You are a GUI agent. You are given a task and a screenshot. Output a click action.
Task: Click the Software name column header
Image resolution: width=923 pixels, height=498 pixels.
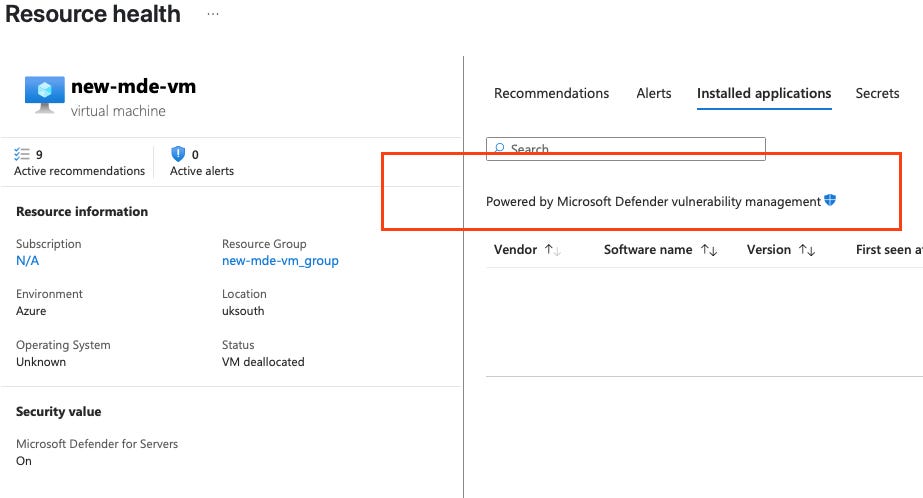click(648, 250)
